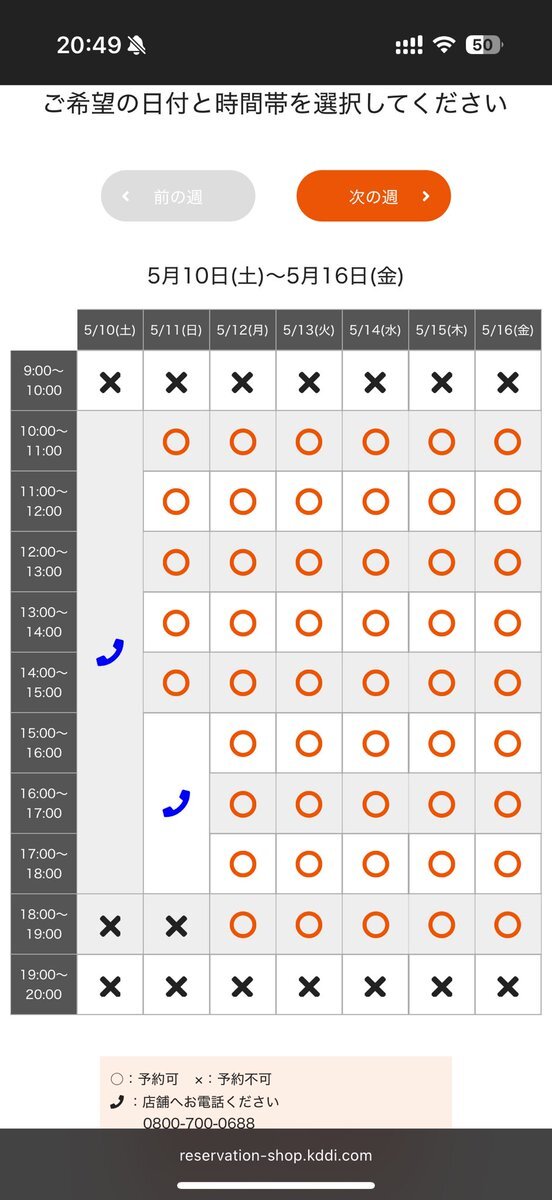Tap the battery indicator in status bar
Screen dimensions: 552x1200
coord(485,45)
